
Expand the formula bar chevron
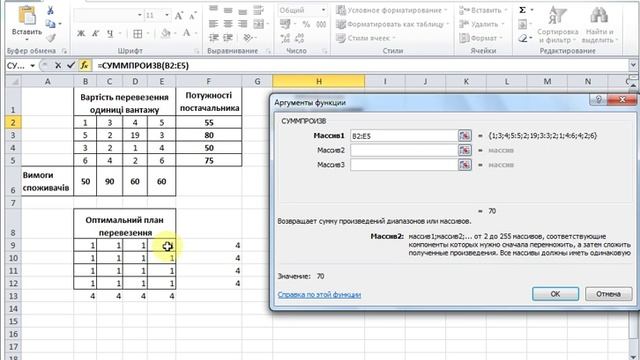pos(633,65)
